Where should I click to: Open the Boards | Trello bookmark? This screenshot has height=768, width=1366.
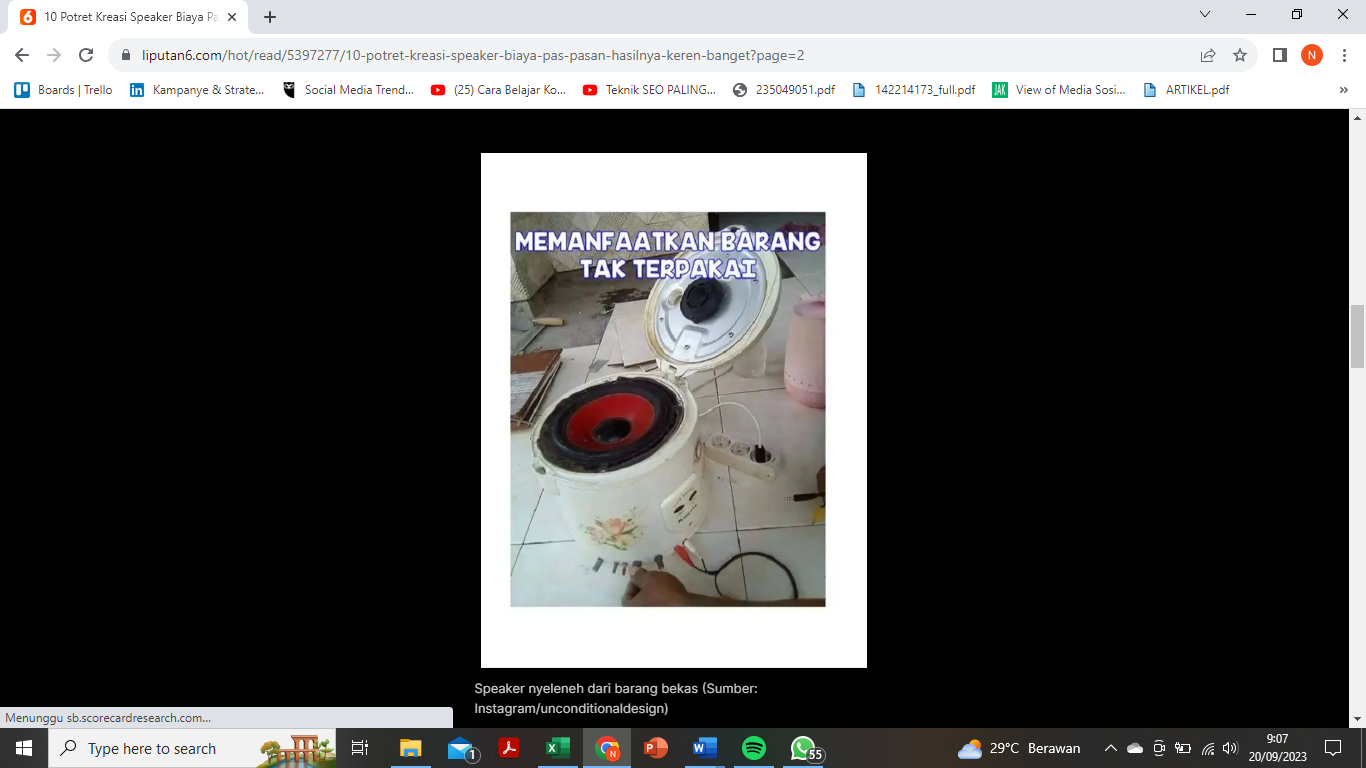tap(64, 90)
